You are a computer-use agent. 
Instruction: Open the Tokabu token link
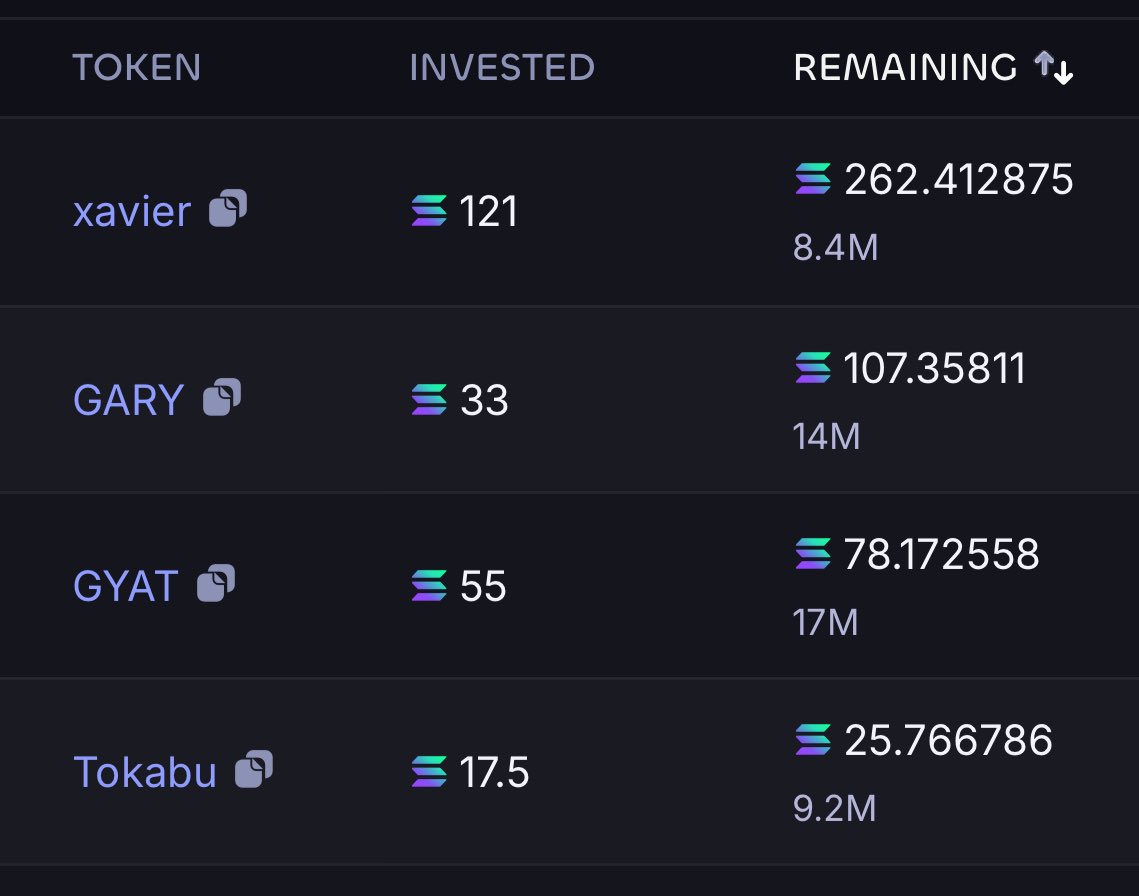pyautogui.click(x=145, y=772)
